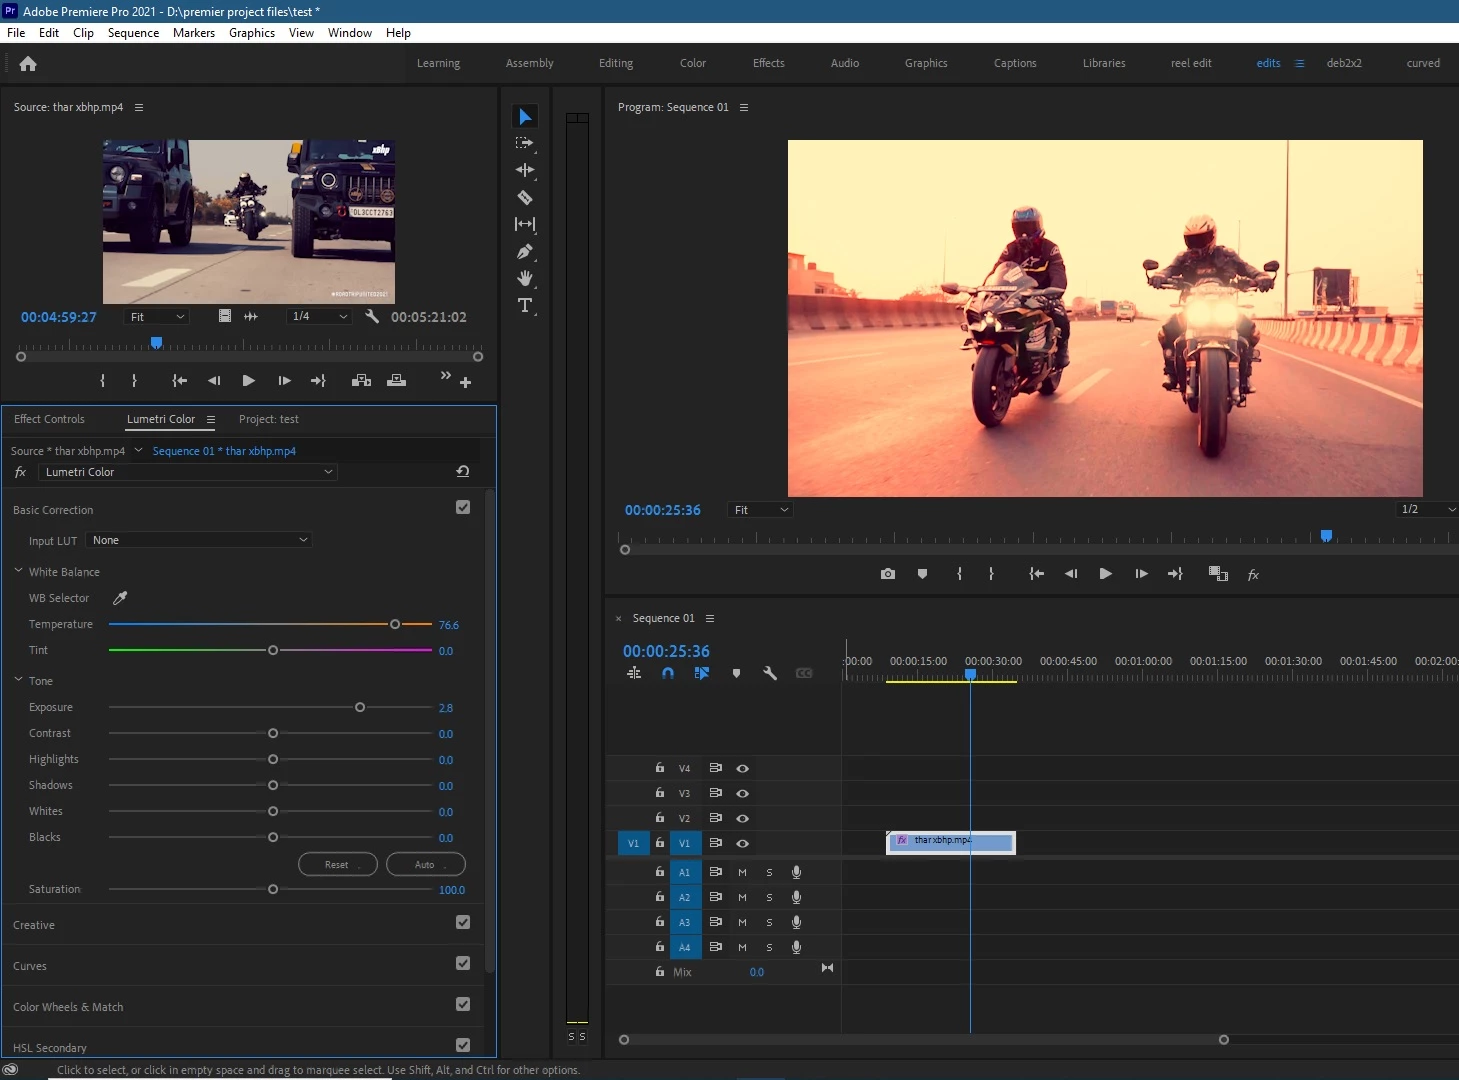Pick the Pen tool
The width and height of the screenshot is (1459, 1080).
(x=524, y=252)
